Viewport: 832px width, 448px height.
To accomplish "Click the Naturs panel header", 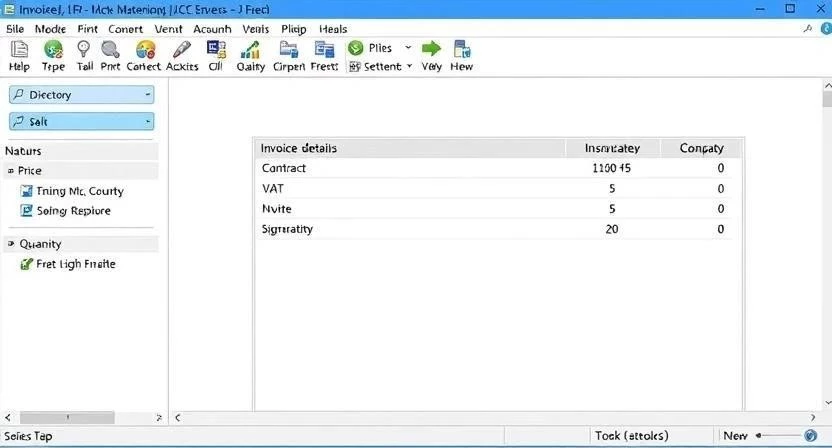I will pyautogui.click(x=82, y=151).
